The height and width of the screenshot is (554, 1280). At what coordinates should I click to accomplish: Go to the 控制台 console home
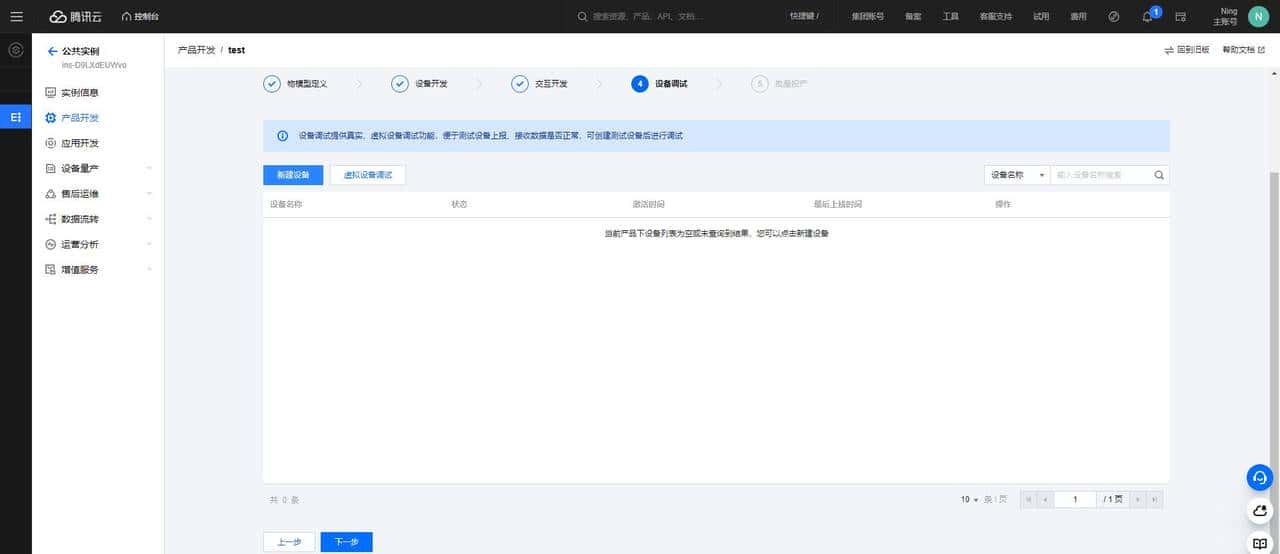click(x=140, y=16)
